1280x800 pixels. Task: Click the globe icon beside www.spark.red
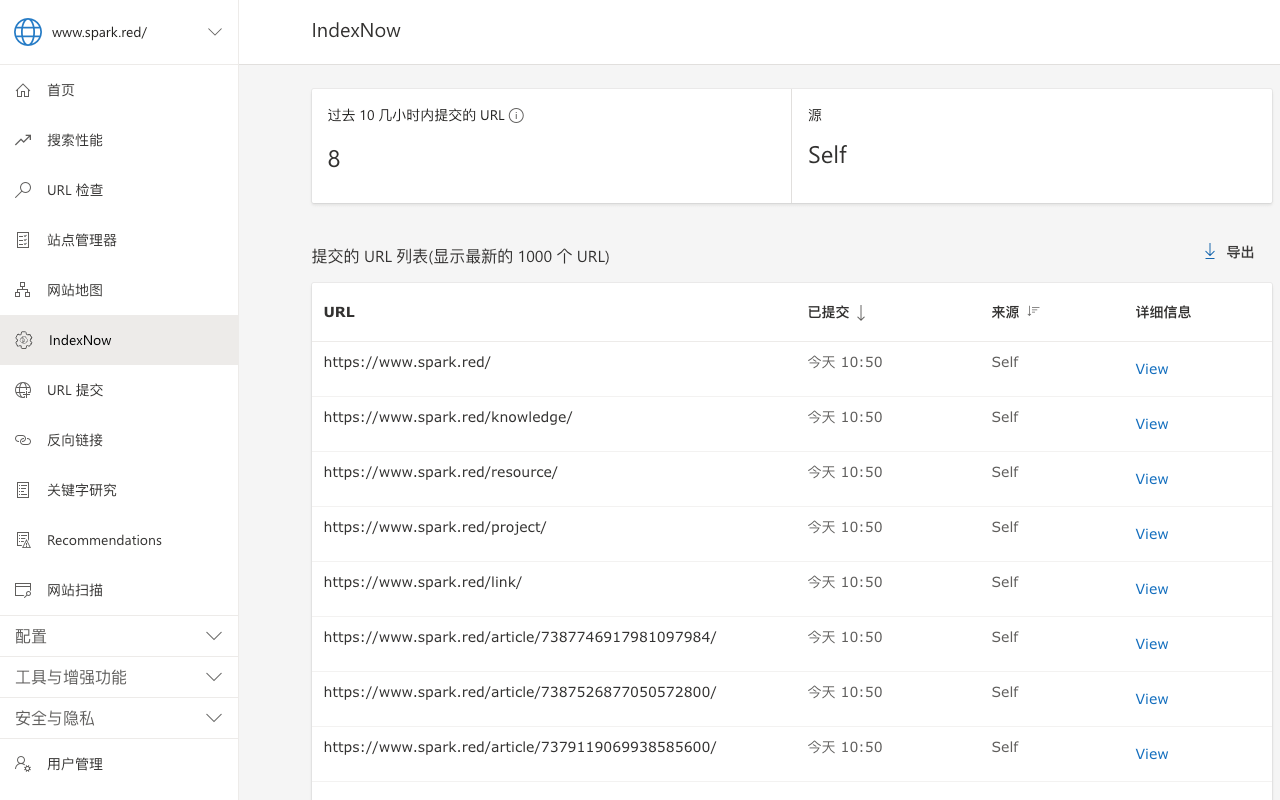point(27,31)
